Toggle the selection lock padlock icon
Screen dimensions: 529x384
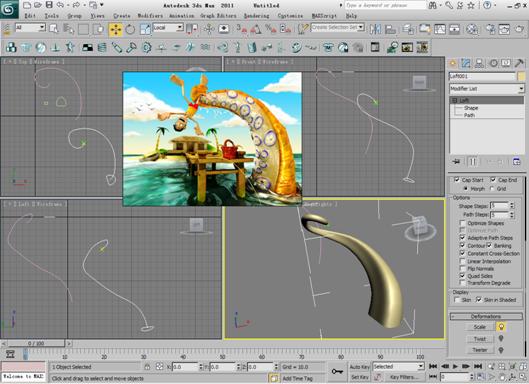click(147, 367)
